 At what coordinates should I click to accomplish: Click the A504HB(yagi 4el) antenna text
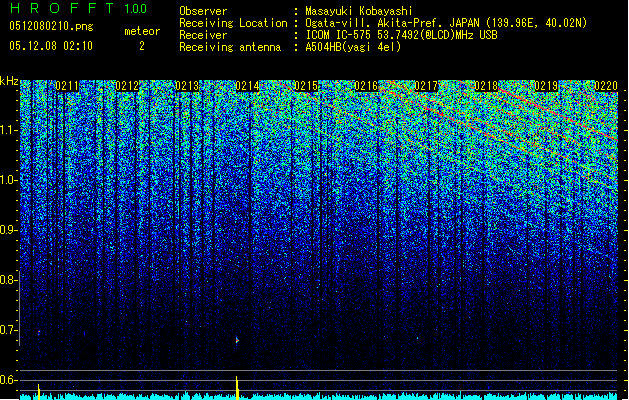point(353,47)
